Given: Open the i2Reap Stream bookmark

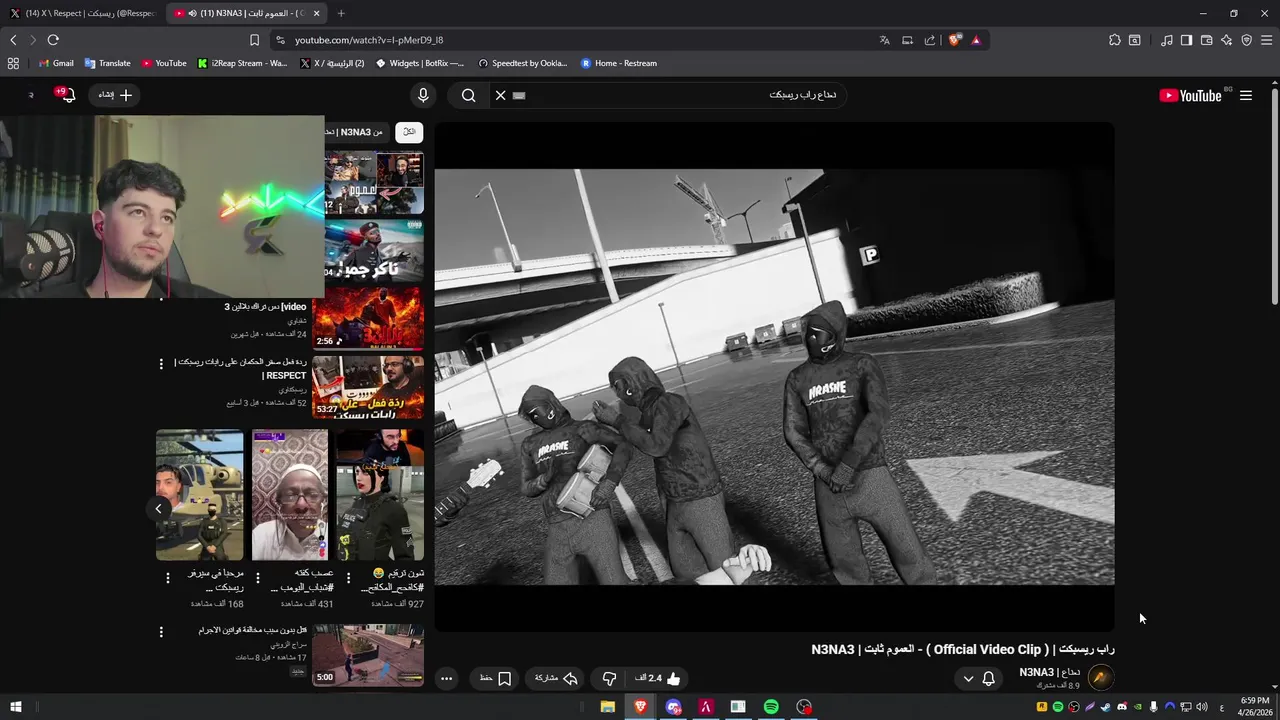Looking at the screenshot, I should point(242,63).
